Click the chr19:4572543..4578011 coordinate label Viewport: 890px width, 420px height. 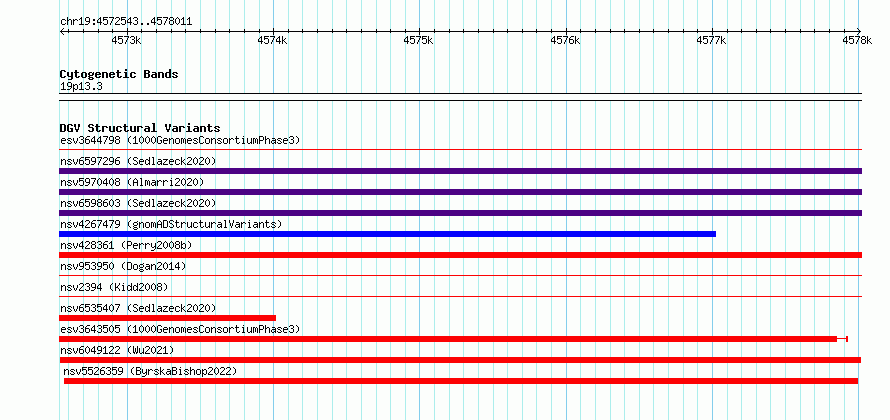126,22
